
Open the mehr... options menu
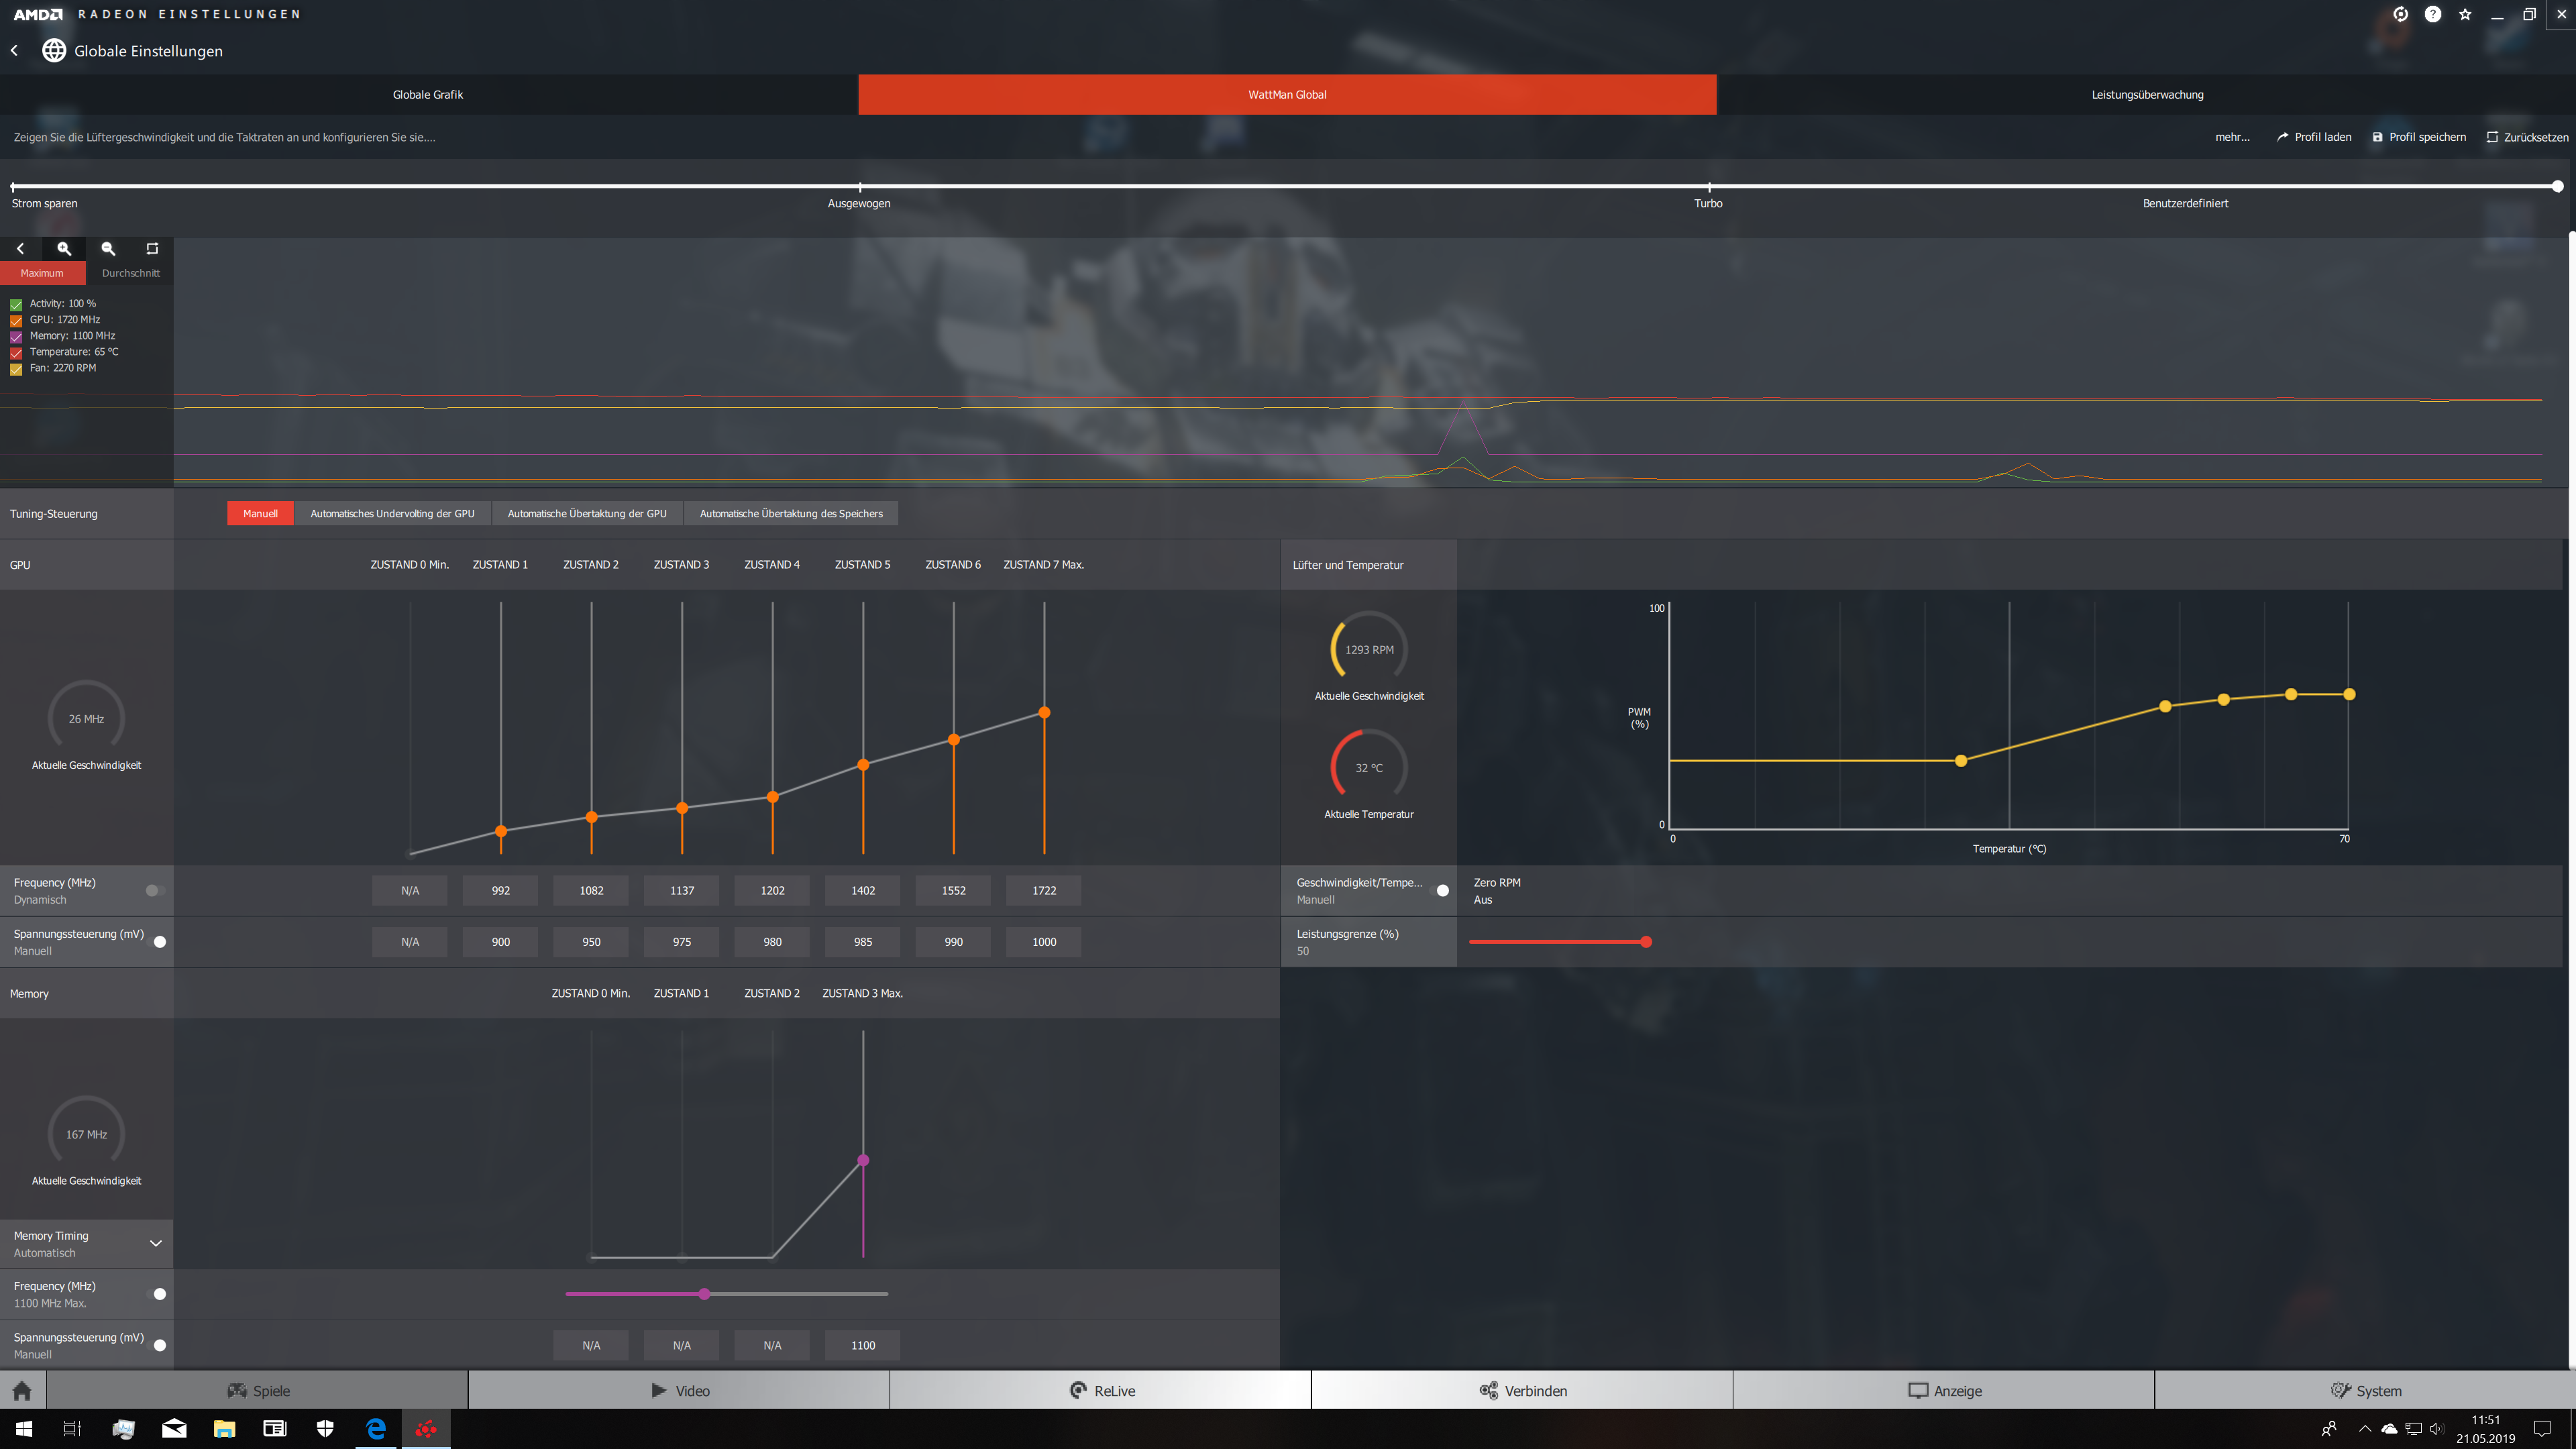coord(2232,137)
